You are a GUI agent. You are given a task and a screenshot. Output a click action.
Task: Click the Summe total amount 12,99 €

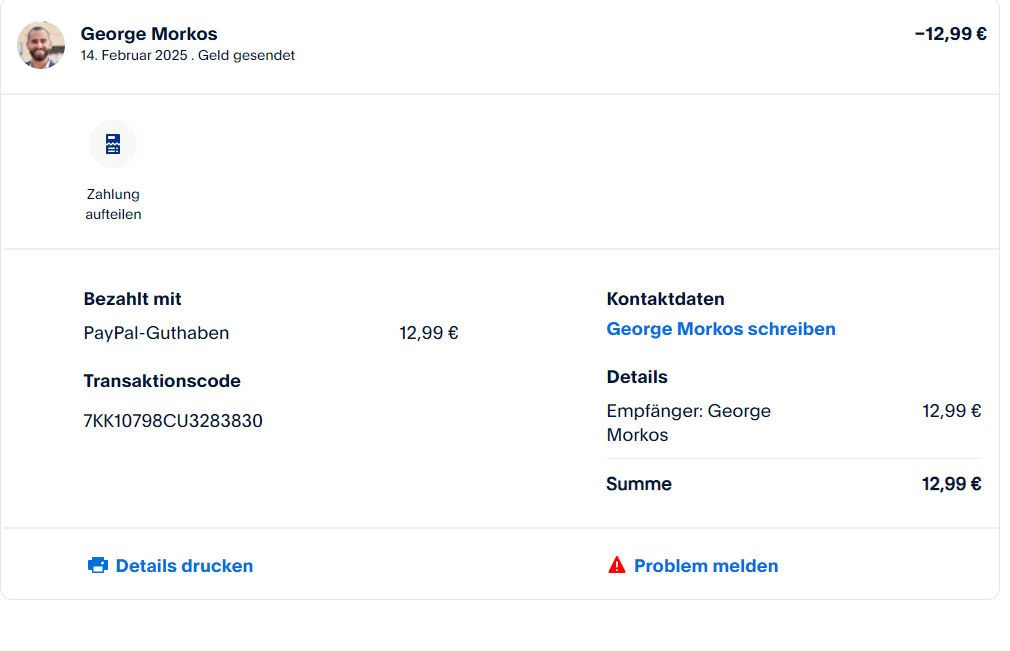pos(951,484)
